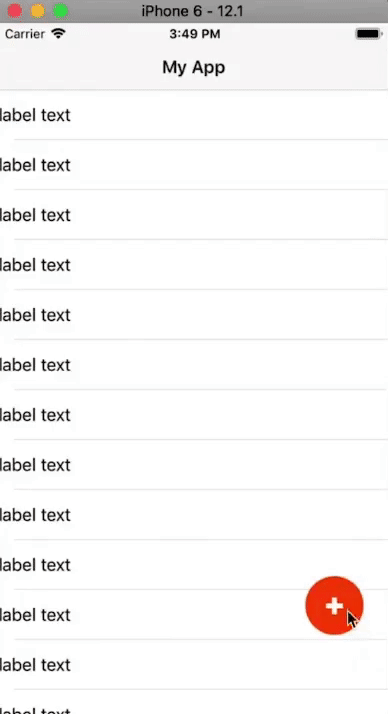
Task: Click the battery icon in status bar
Action: pos(368,34)
